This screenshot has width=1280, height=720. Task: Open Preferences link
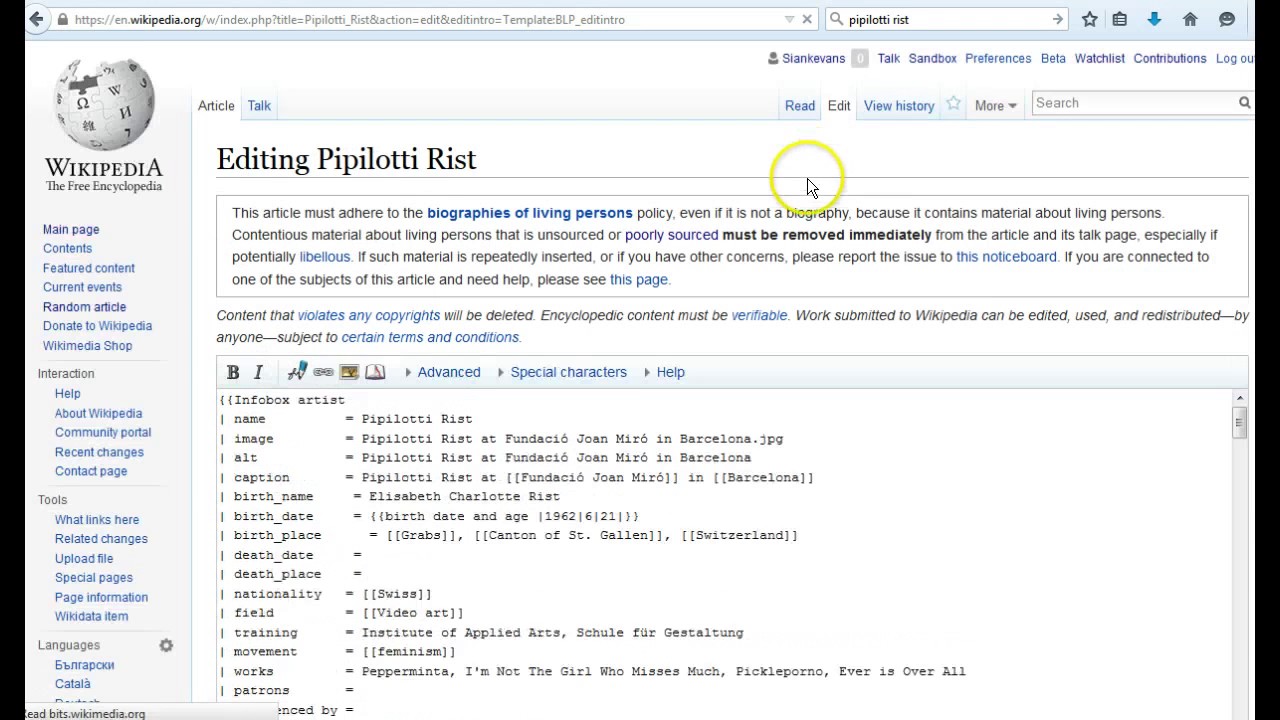click(998, 59)
